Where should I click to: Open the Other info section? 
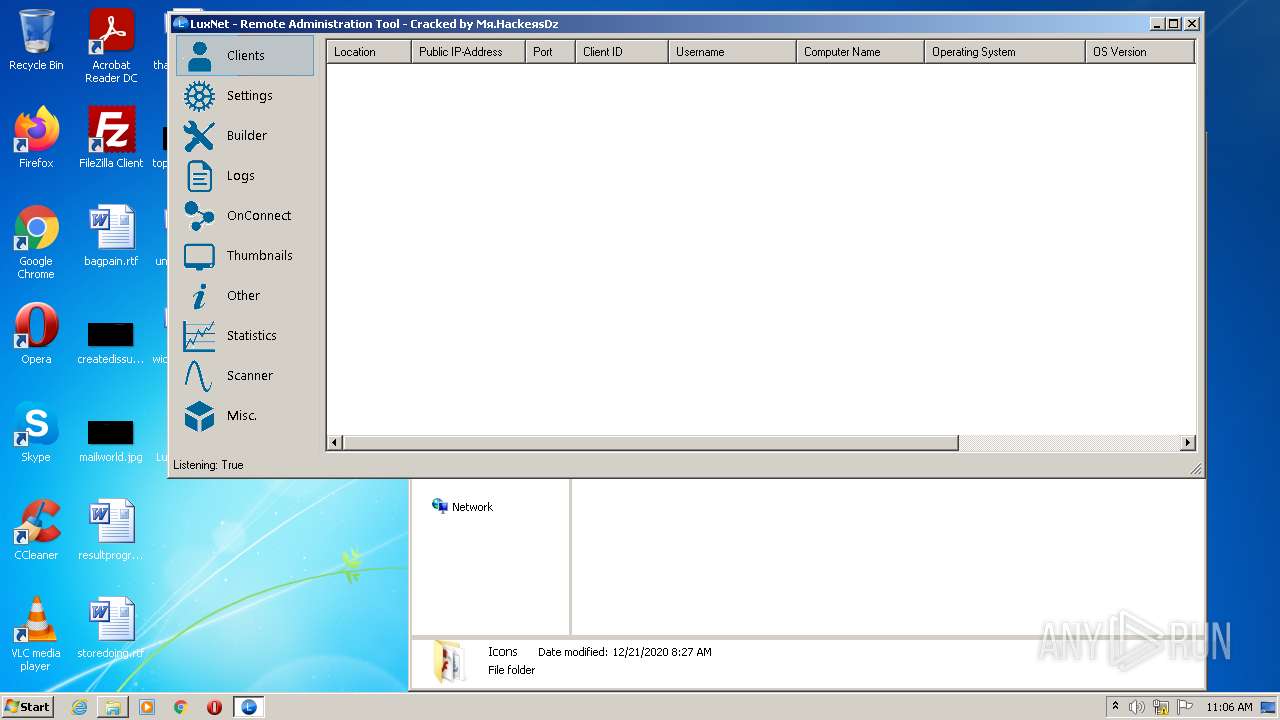pyautogui.click(x=245, y=296)
